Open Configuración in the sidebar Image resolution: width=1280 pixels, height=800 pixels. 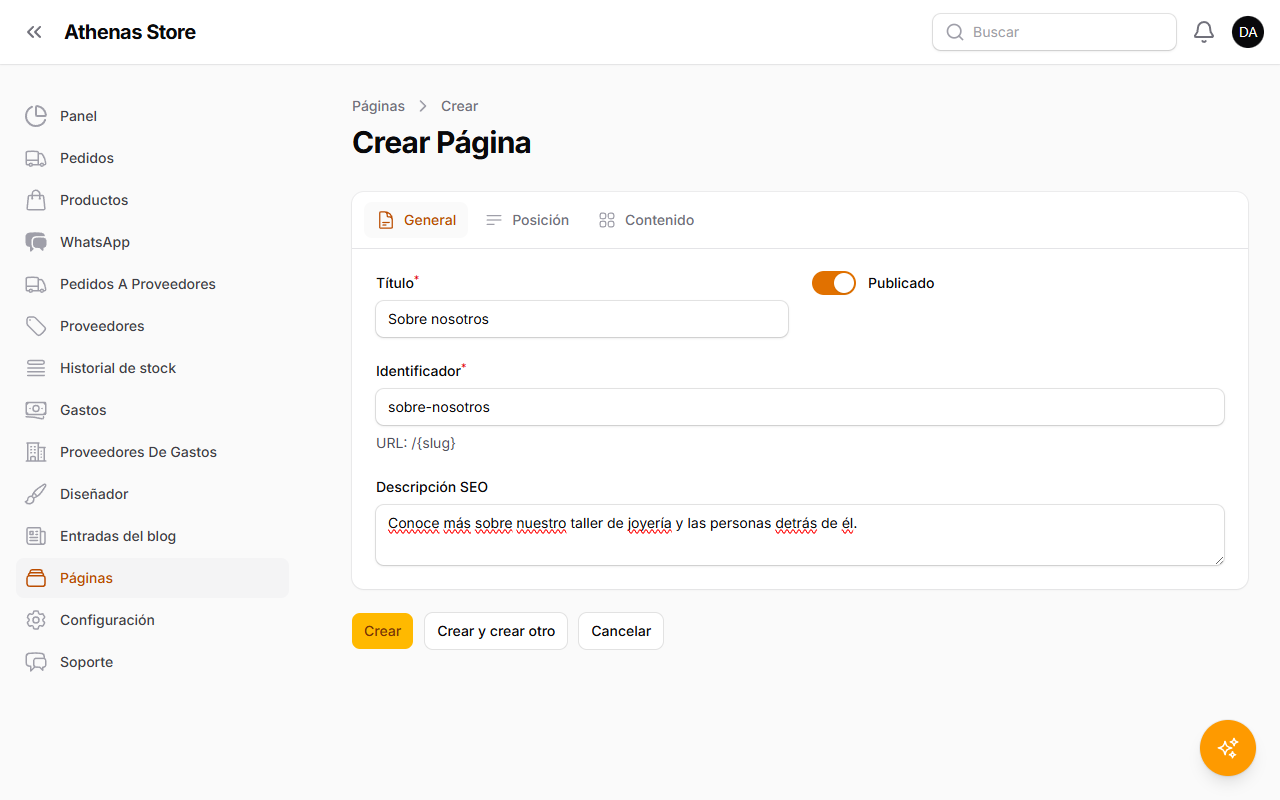pyautogui.click(x=152, y=620)
